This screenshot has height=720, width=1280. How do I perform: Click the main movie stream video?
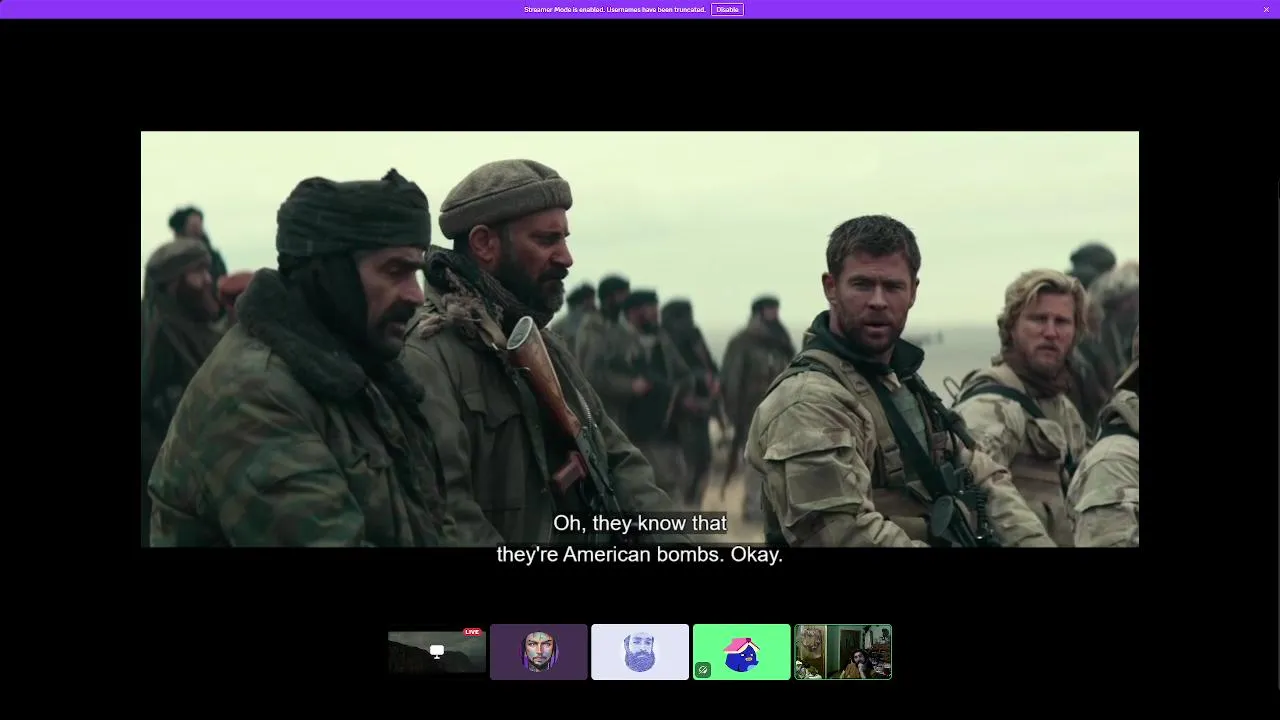coord(640,339)
